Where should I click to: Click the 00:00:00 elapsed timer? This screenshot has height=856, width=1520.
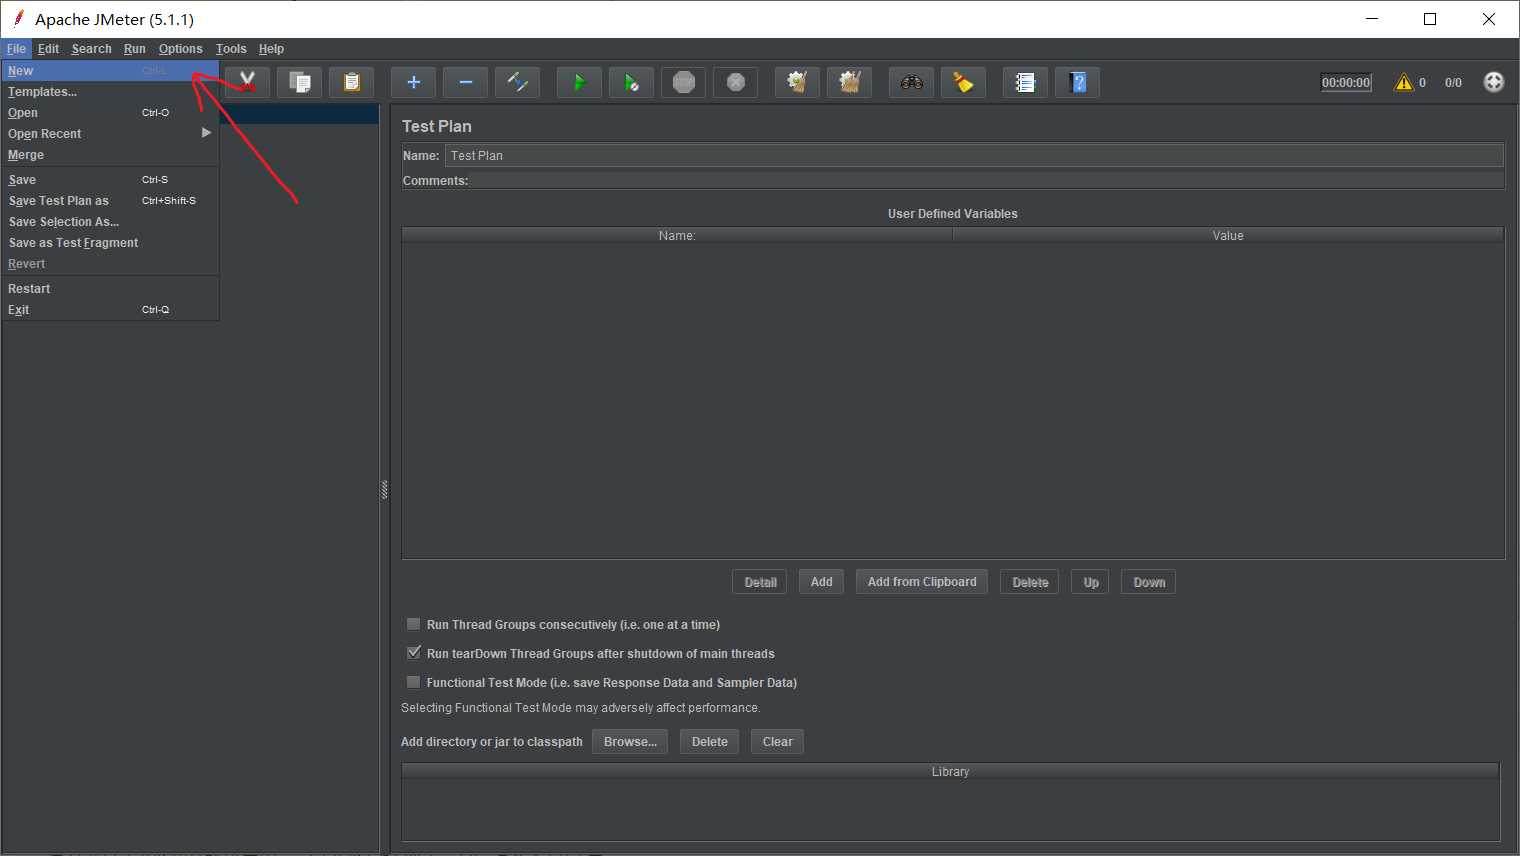[x=1346, y=83]
